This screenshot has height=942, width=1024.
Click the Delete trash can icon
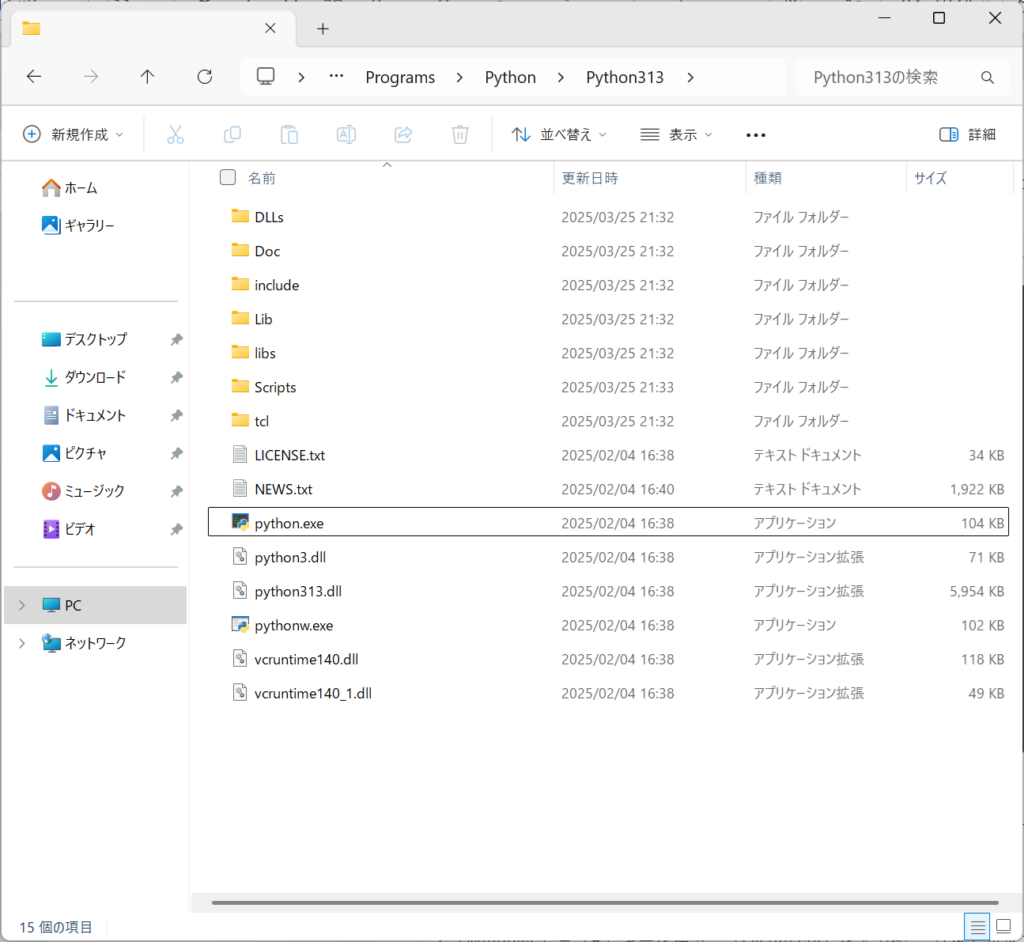[x=460, y=135]
